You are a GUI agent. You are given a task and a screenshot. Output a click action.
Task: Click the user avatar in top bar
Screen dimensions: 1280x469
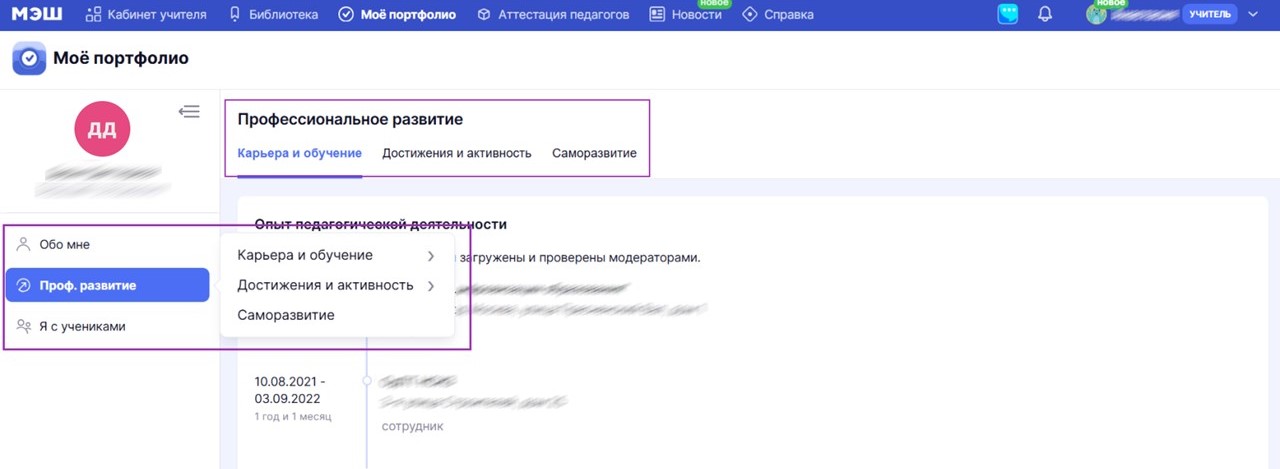(x=1097, y=14)
